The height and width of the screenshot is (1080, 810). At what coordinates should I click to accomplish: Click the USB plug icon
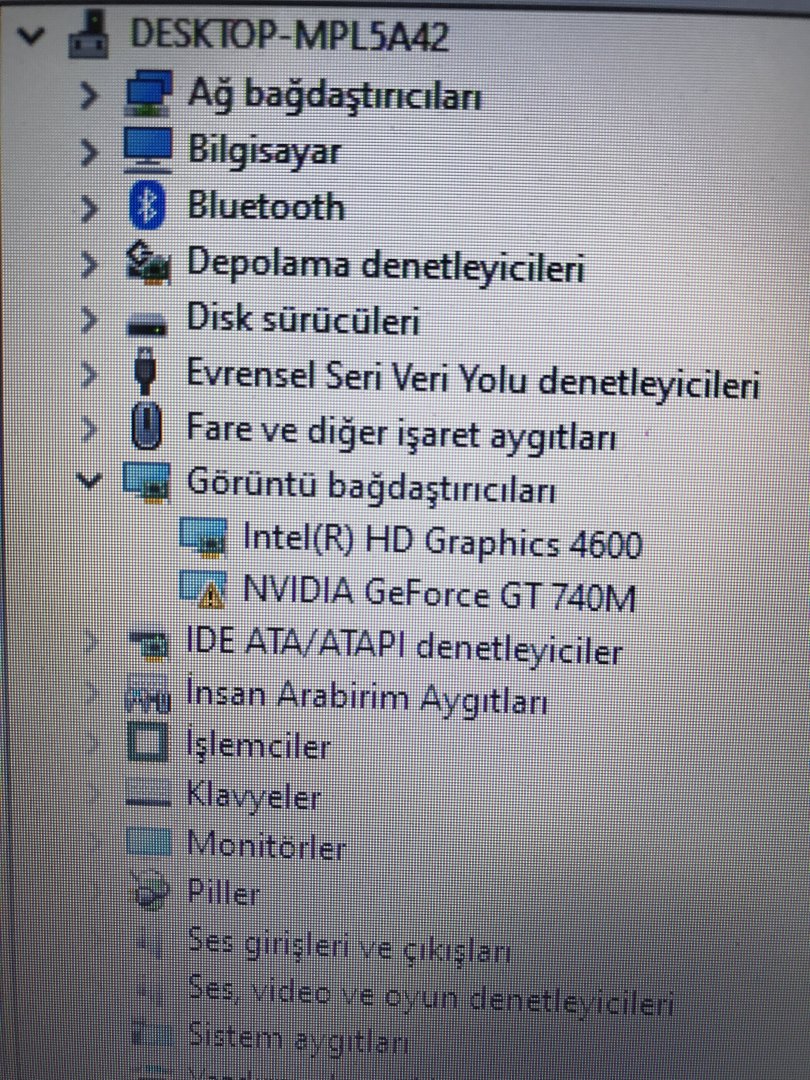click(145, 371)
